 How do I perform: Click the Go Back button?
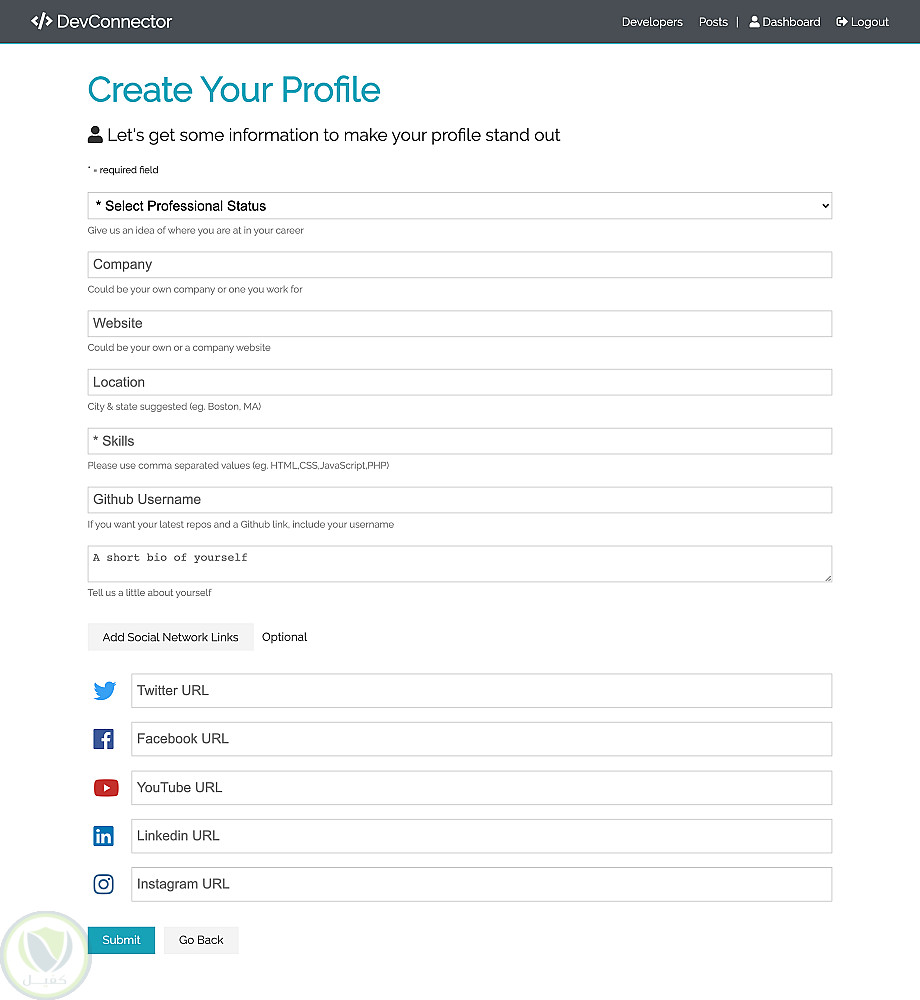201,940
